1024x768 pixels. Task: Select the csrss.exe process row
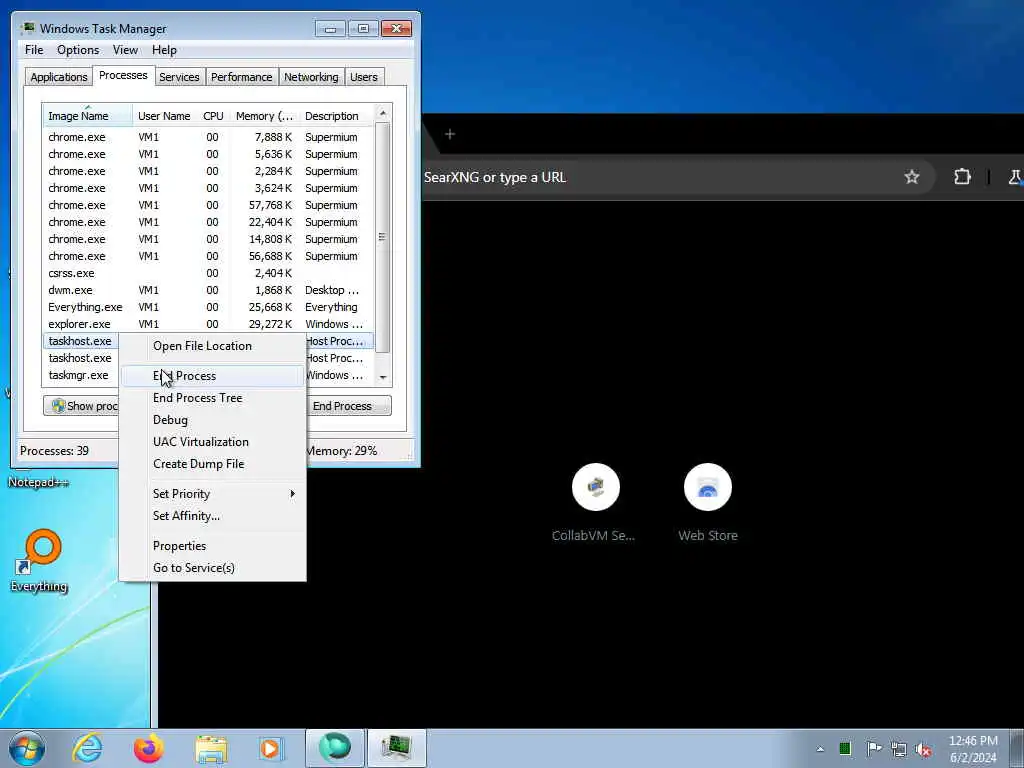(x=208, y=273)
